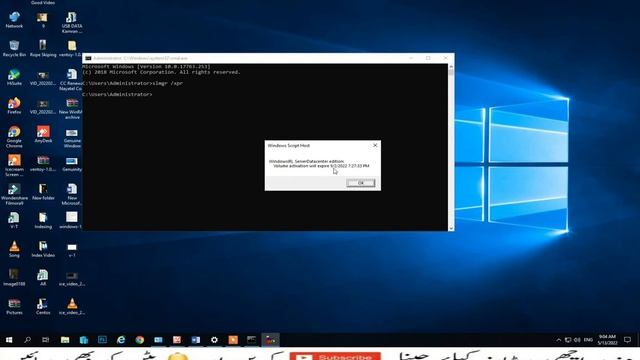Click the Command Prompt title bar icon

[x=88, y=58]
